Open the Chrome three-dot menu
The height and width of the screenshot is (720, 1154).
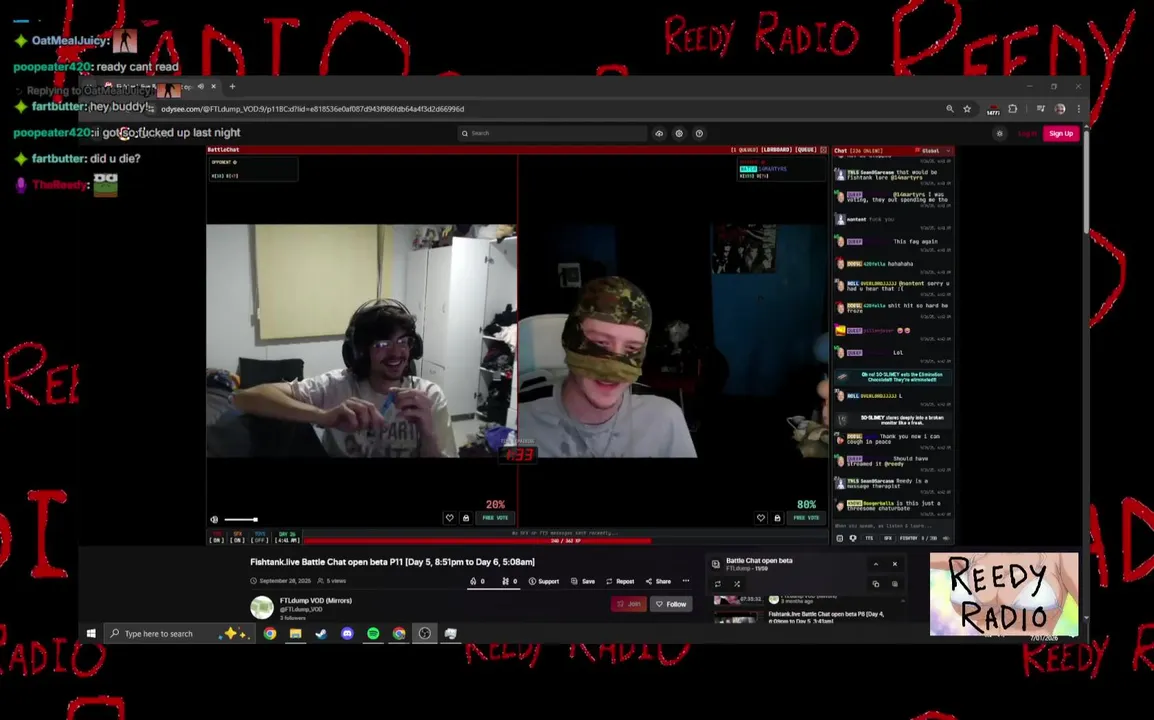1079,109
